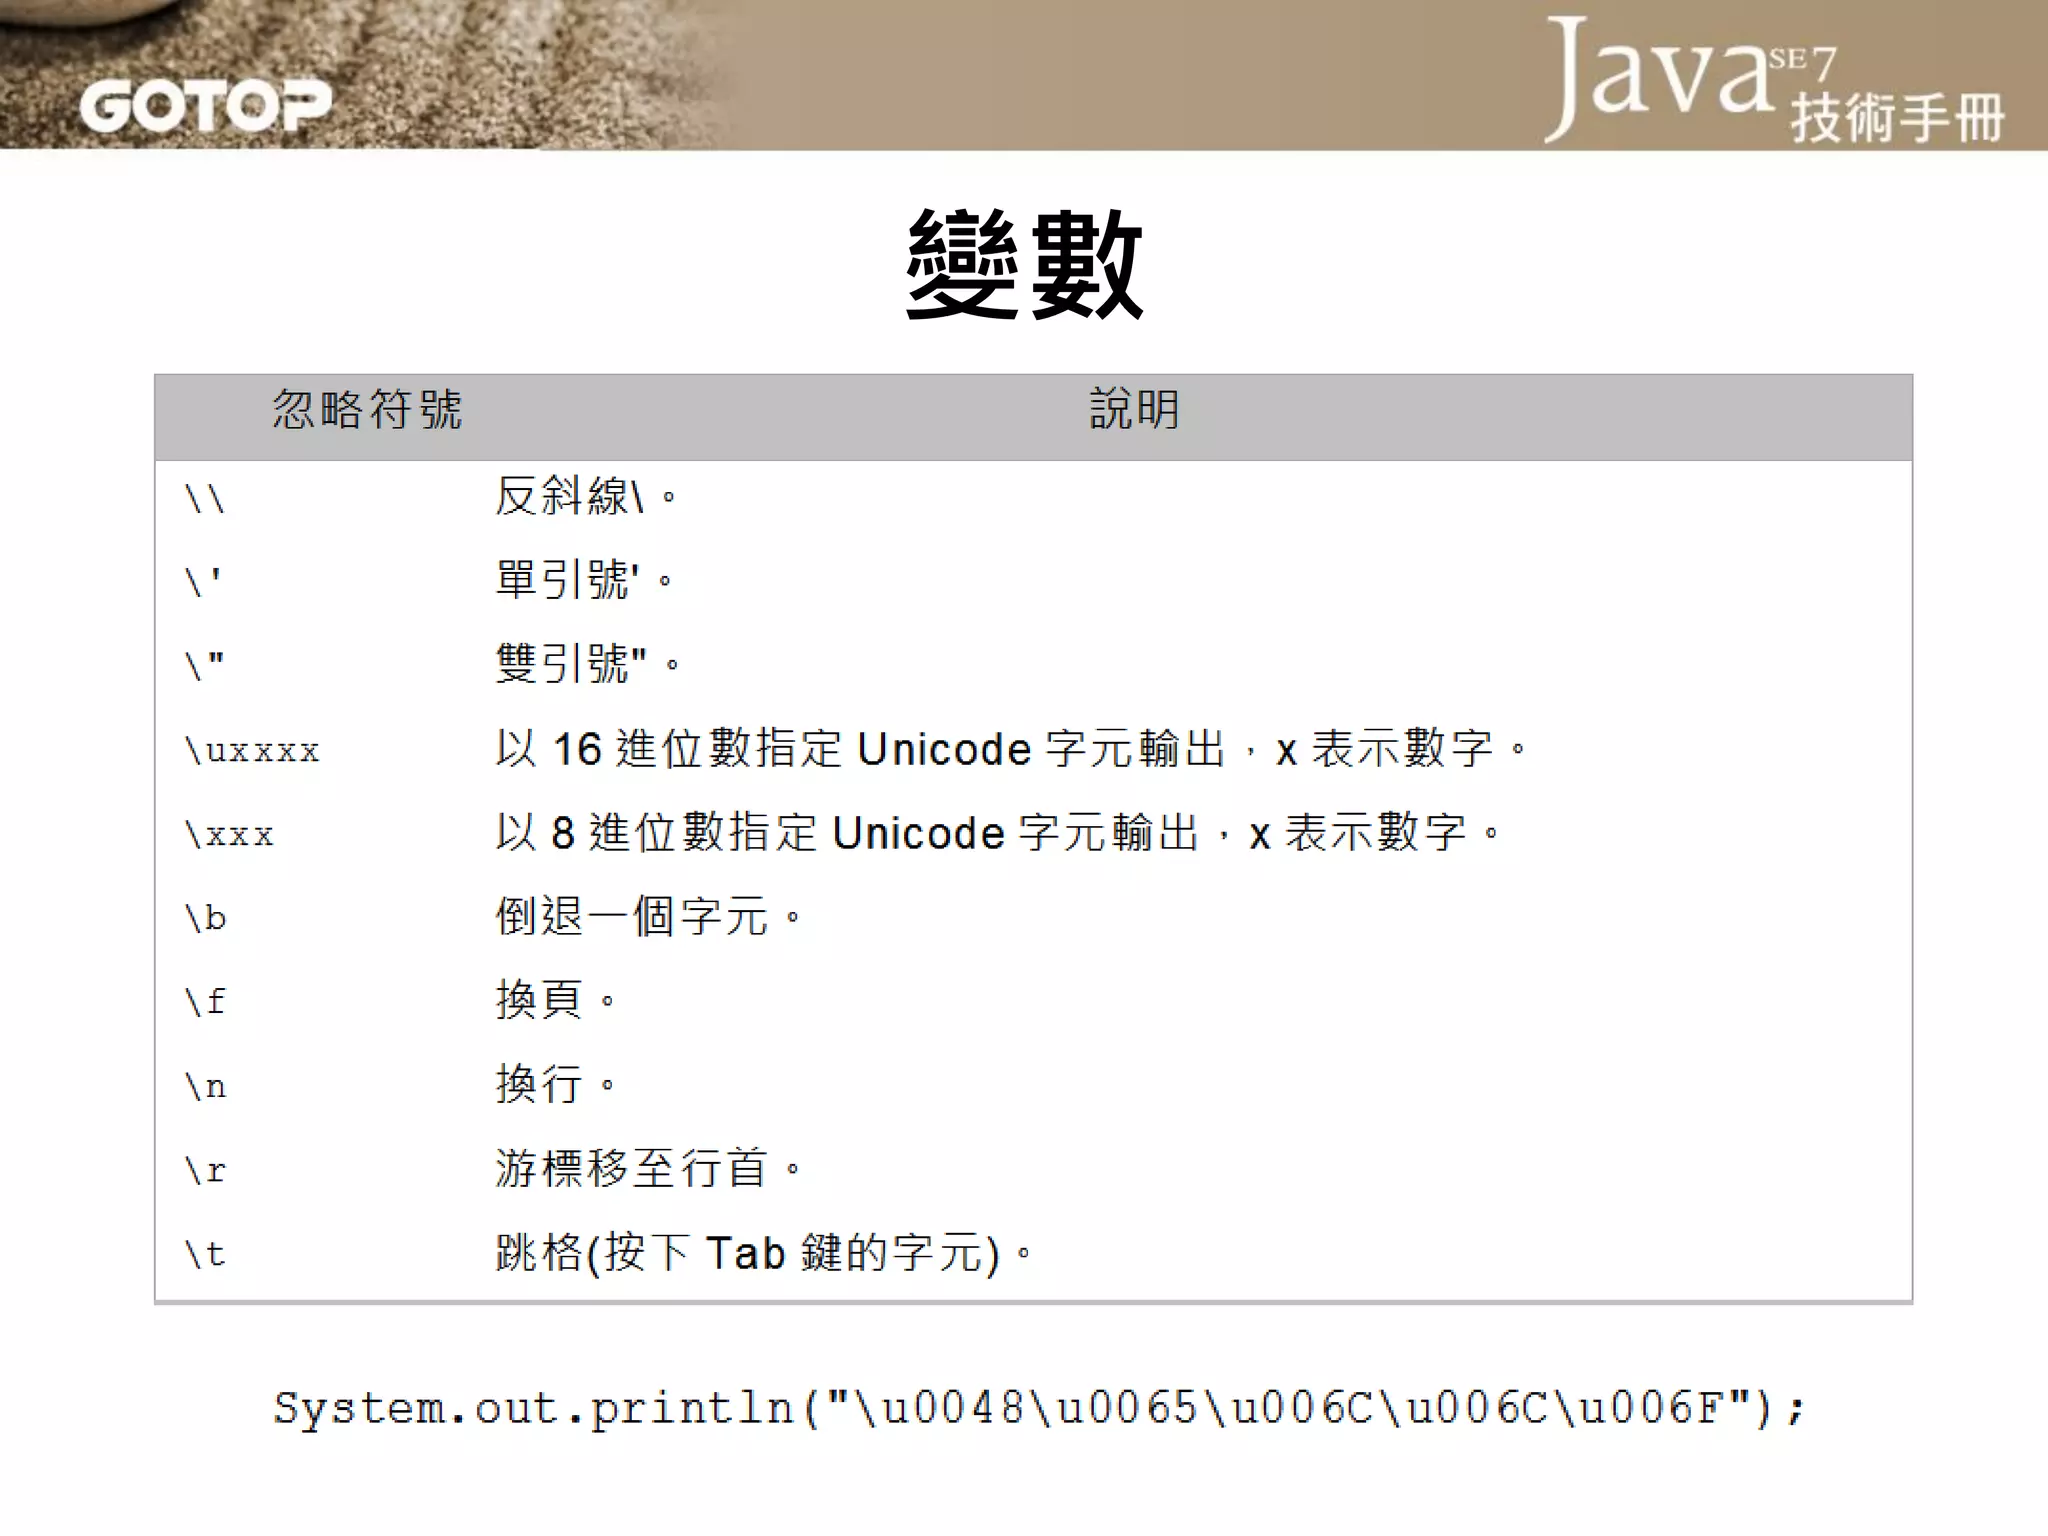Click the \t escape symbol

[x=206, y=1253]
